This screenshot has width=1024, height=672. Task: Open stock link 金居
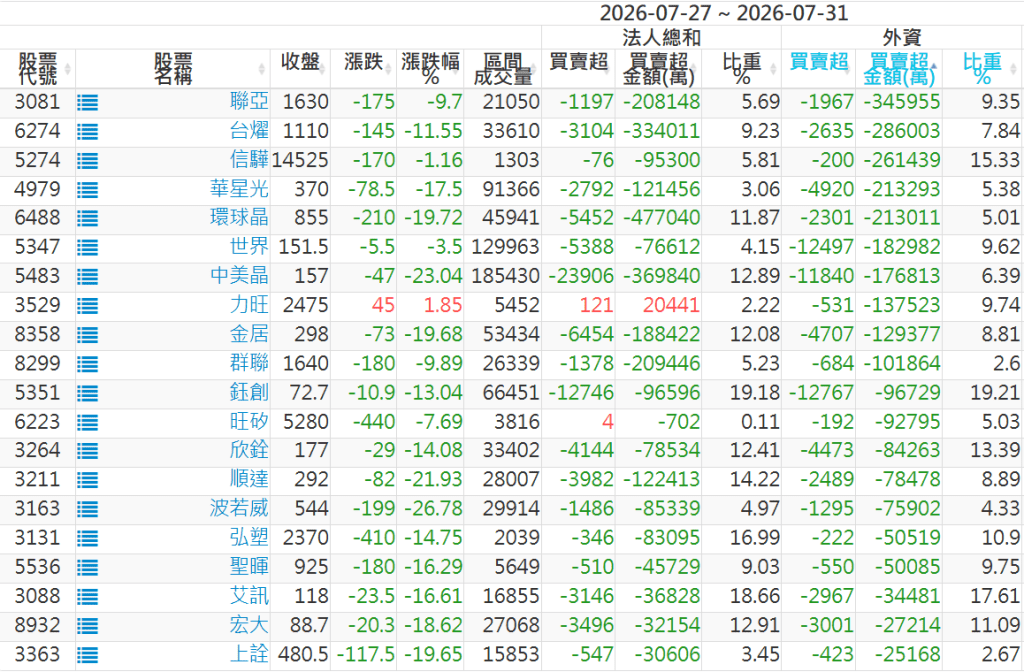point(249,334)
